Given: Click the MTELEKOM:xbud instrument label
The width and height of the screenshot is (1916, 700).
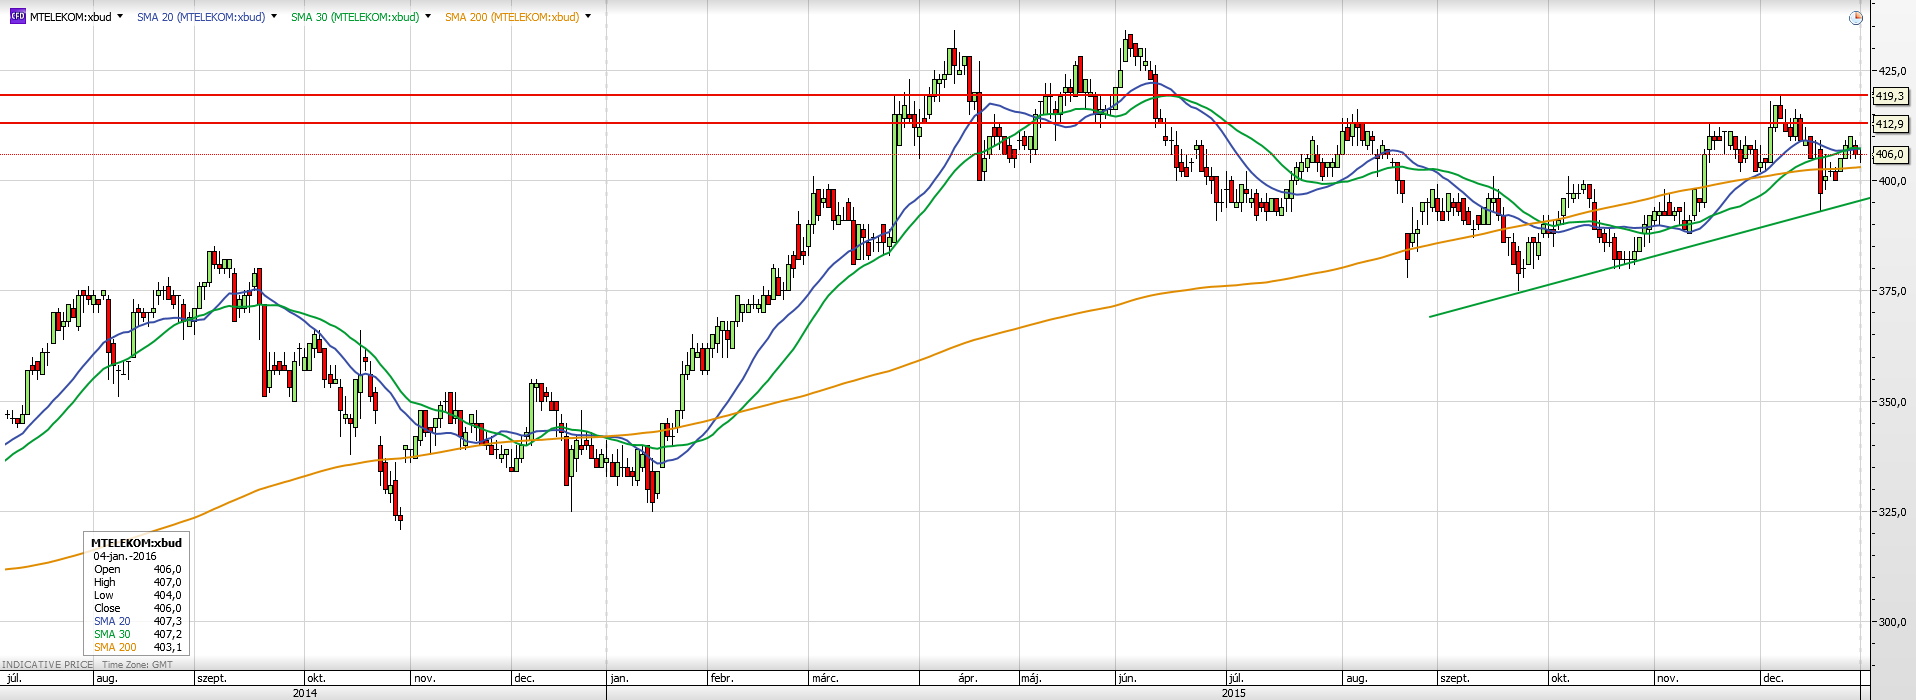Looking at the screenshot, I should click(71, 17).
